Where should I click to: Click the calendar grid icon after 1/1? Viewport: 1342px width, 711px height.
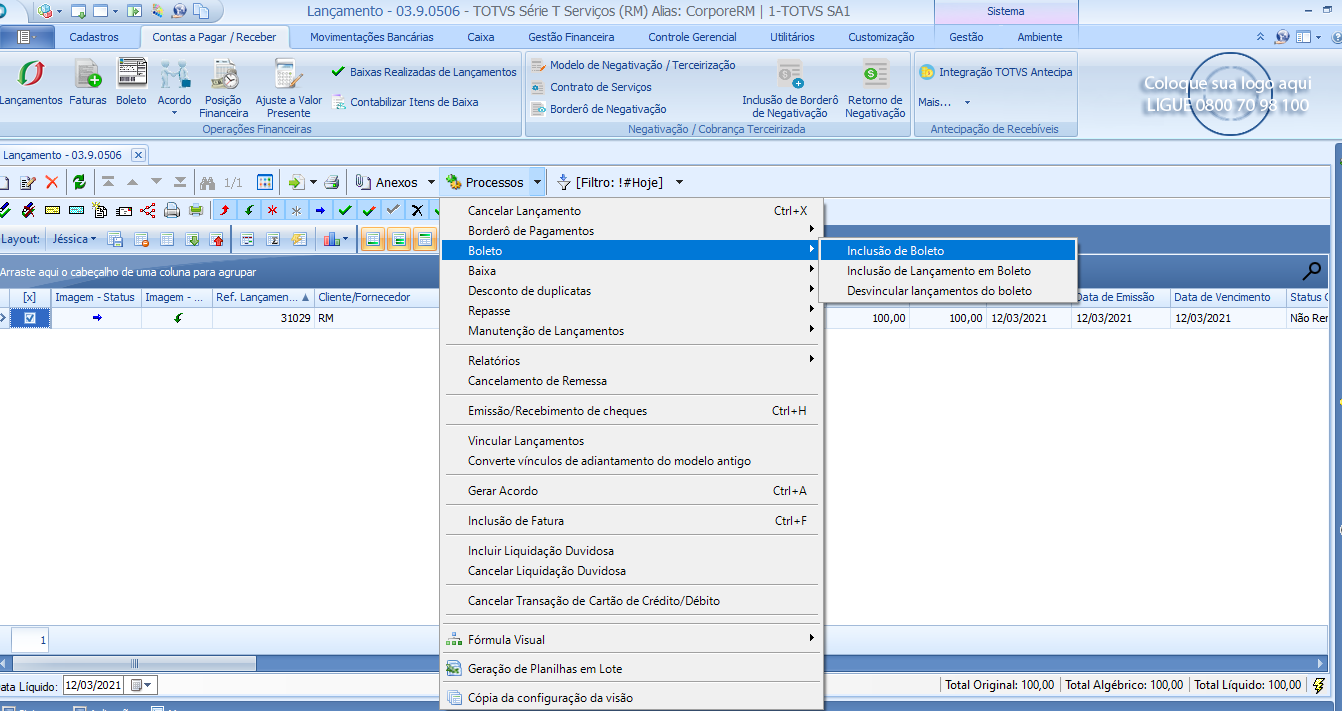click(x=265, y=182)
